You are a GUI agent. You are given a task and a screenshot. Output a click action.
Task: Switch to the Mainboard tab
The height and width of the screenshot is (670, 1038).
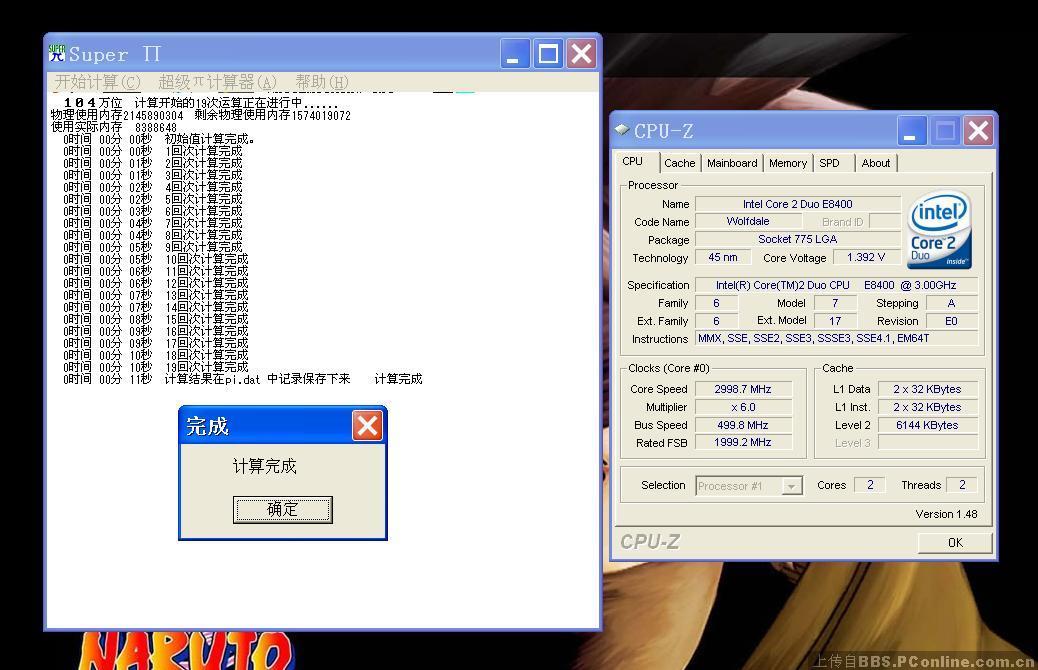tap(732, 163)
